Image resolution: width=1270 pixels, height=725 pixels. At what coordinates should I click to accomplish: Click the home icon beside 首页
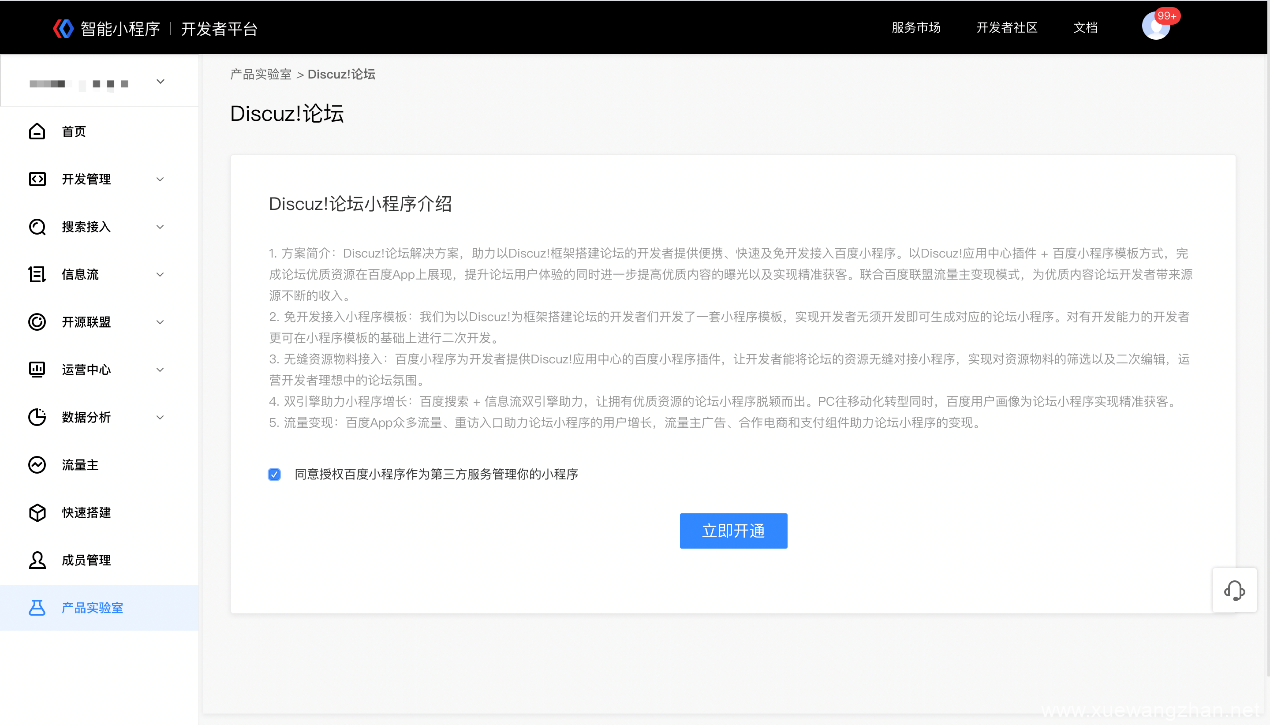(37, 132)
